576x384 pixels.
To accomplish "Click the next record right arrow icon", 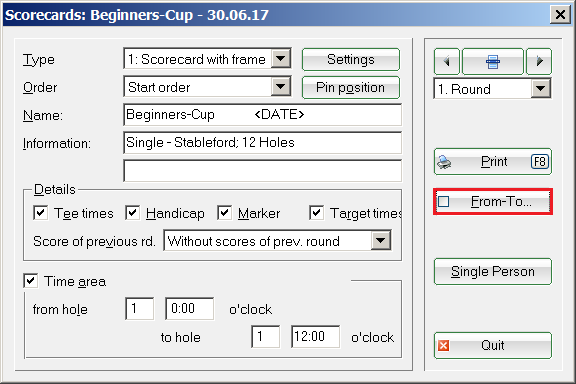I will 539,61.
